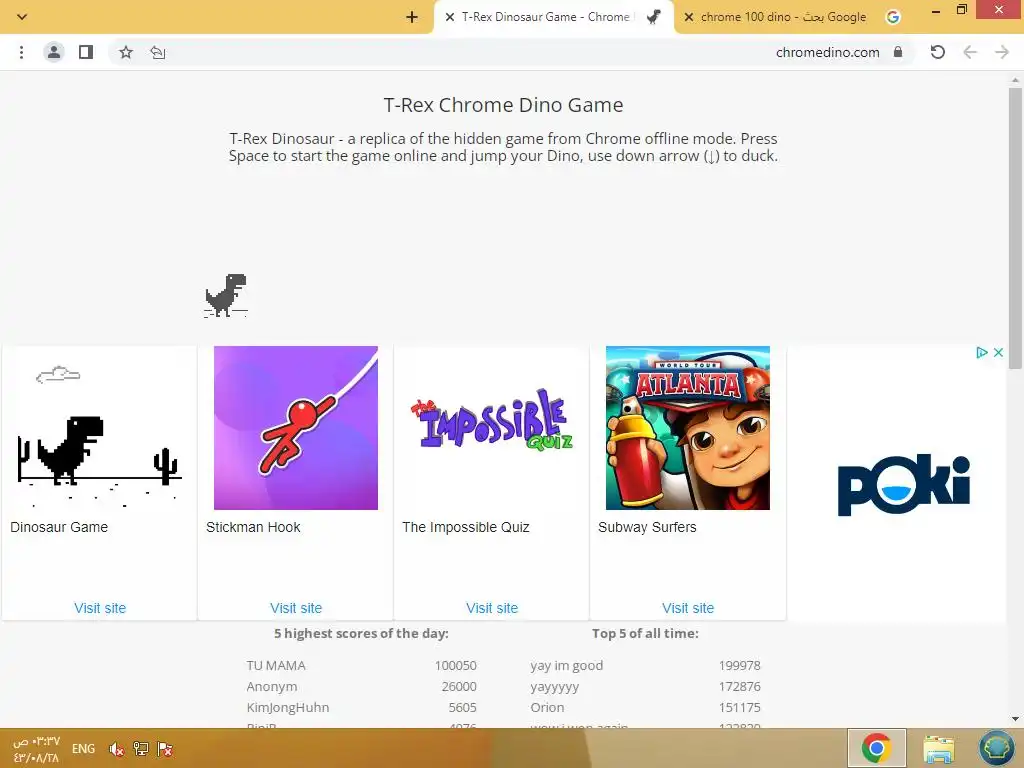Click the T-Rex dinosaur in game canvas
This screenshot has height=768, width=1024.
pyautogui.click(x=226, y=295)
